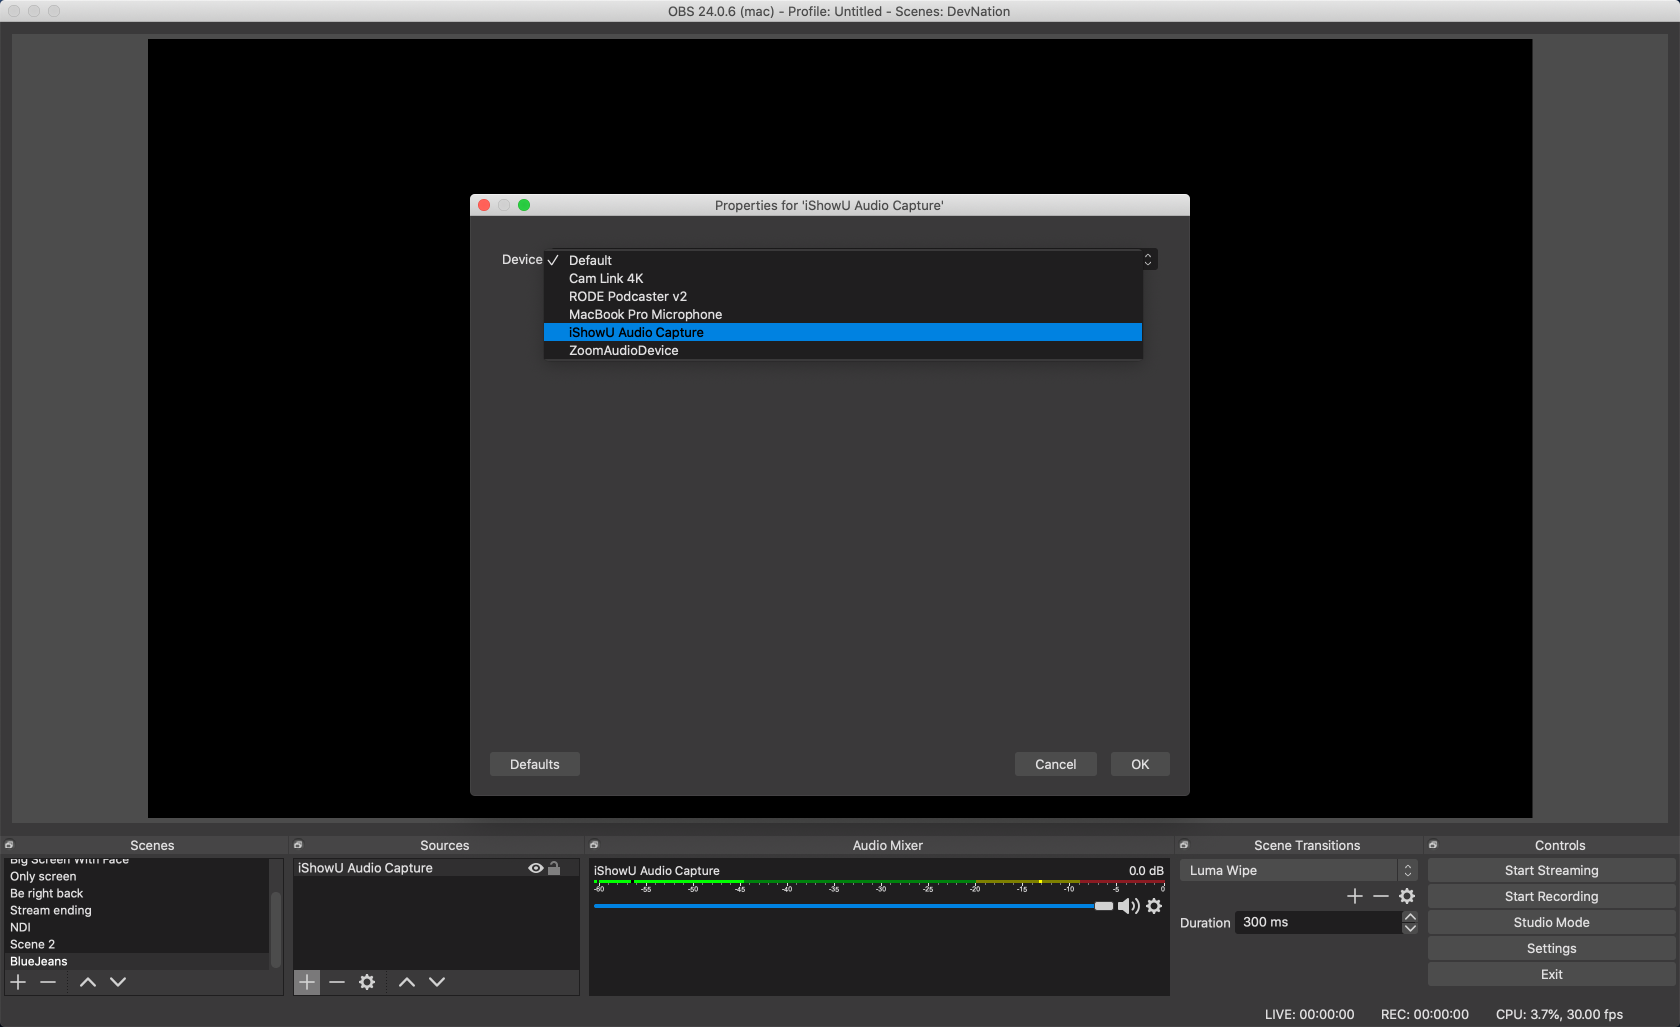Open the Luma Wipe transition dropdown

(1298, 870)
